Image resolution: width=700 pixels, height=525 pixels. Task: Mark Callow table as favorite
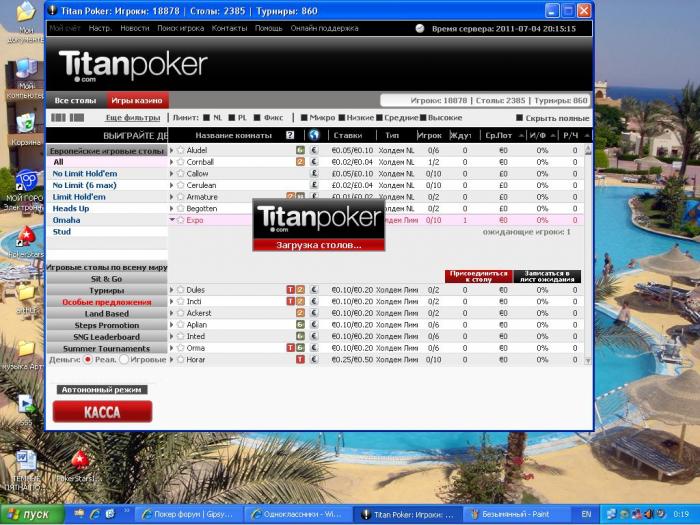point(181,174)
